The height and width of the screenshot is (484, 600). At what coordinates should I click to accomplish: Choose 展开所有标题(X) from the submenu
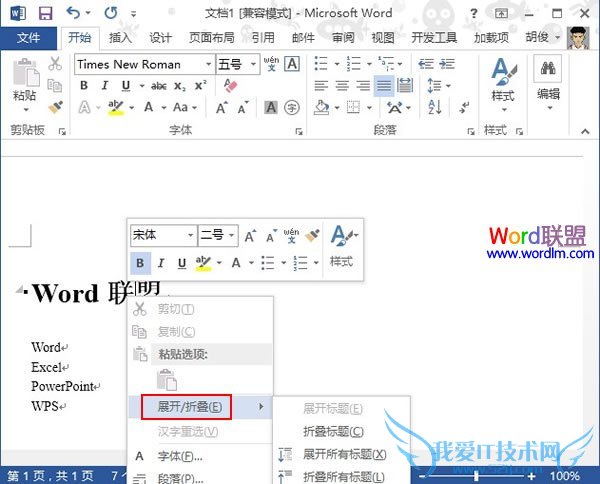[342, 454]
